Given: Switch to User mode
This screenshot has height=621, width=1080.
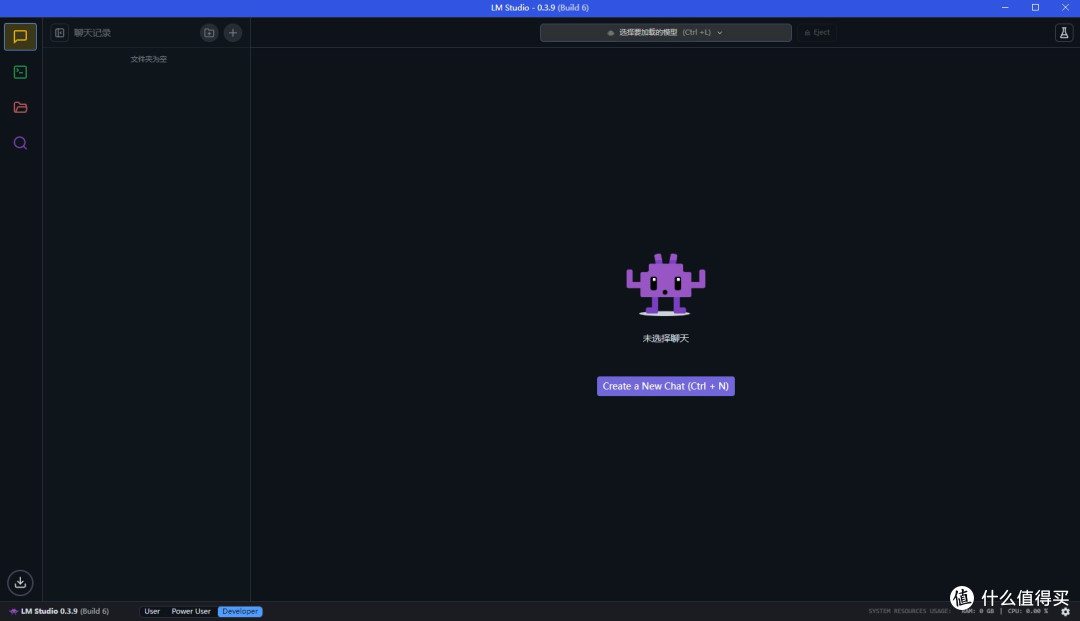Looking at the screenshot, I should point(152,611).
